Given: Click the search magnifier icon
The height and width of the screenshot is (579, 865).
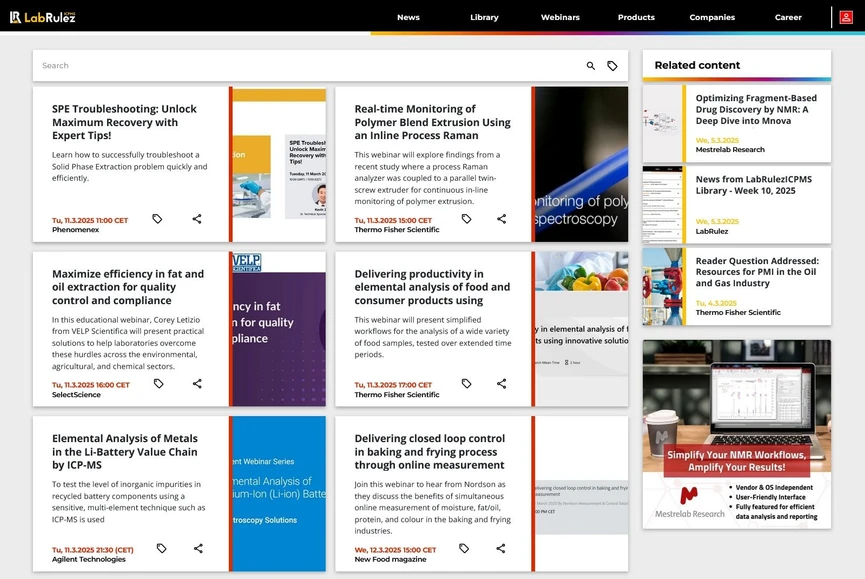Looking at the screenshot, I should [591, 66].
